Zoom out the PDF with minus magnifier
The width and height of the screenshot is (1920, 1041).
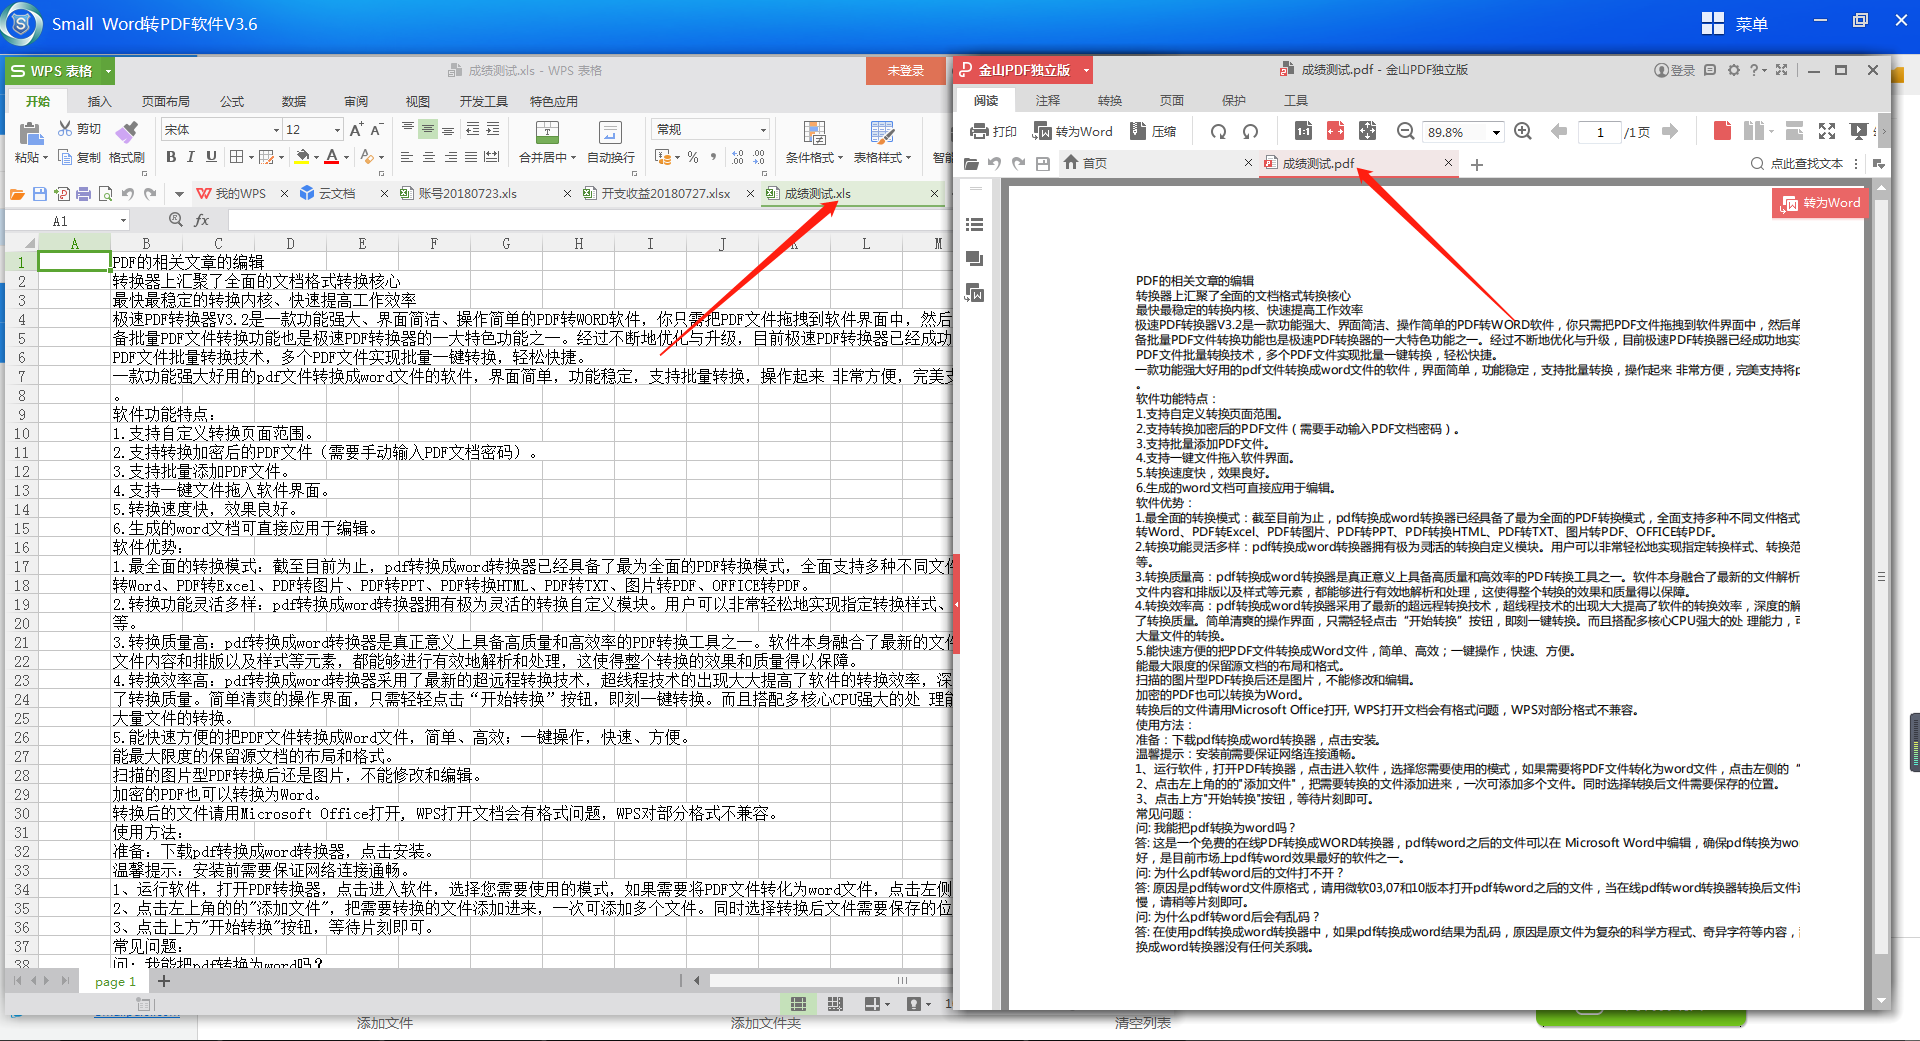coord(1405,131)
